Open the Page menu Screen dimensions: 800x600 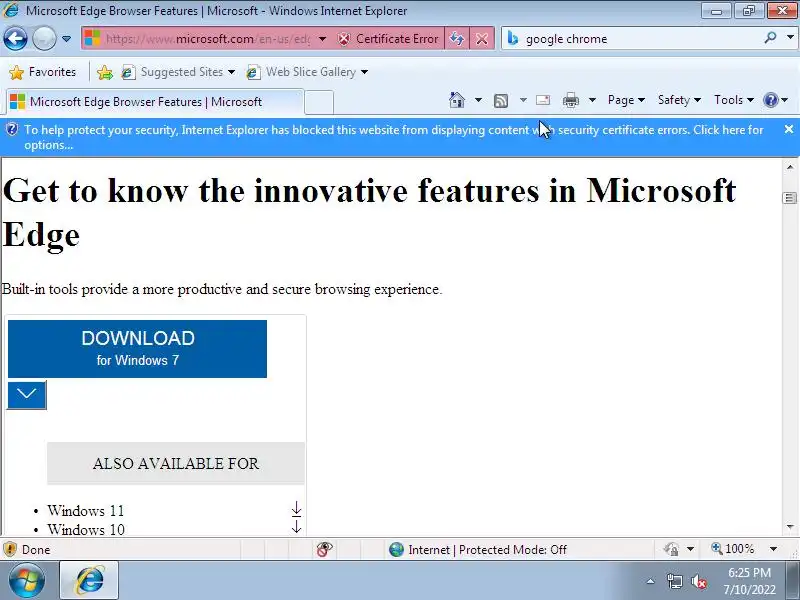626,100
